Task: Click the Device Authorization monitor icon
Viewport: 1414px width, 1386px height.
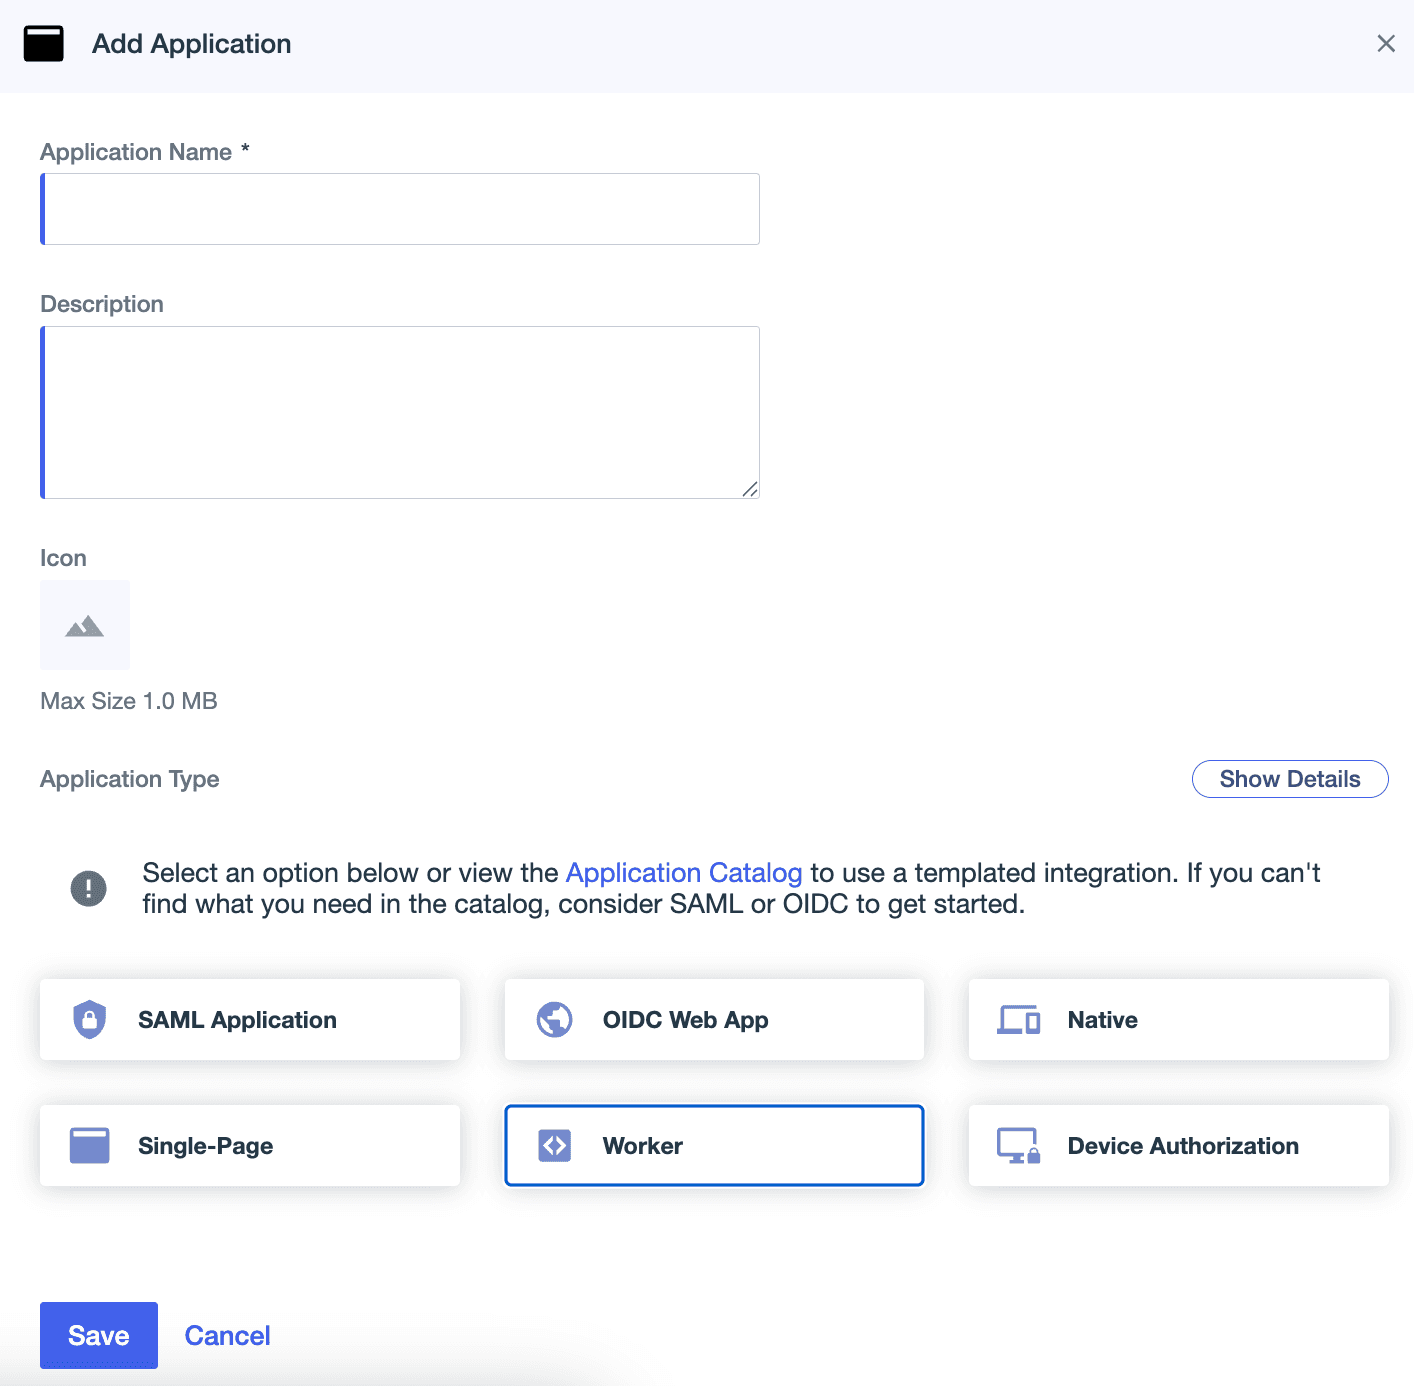Action: [x=1017, y=1145]
